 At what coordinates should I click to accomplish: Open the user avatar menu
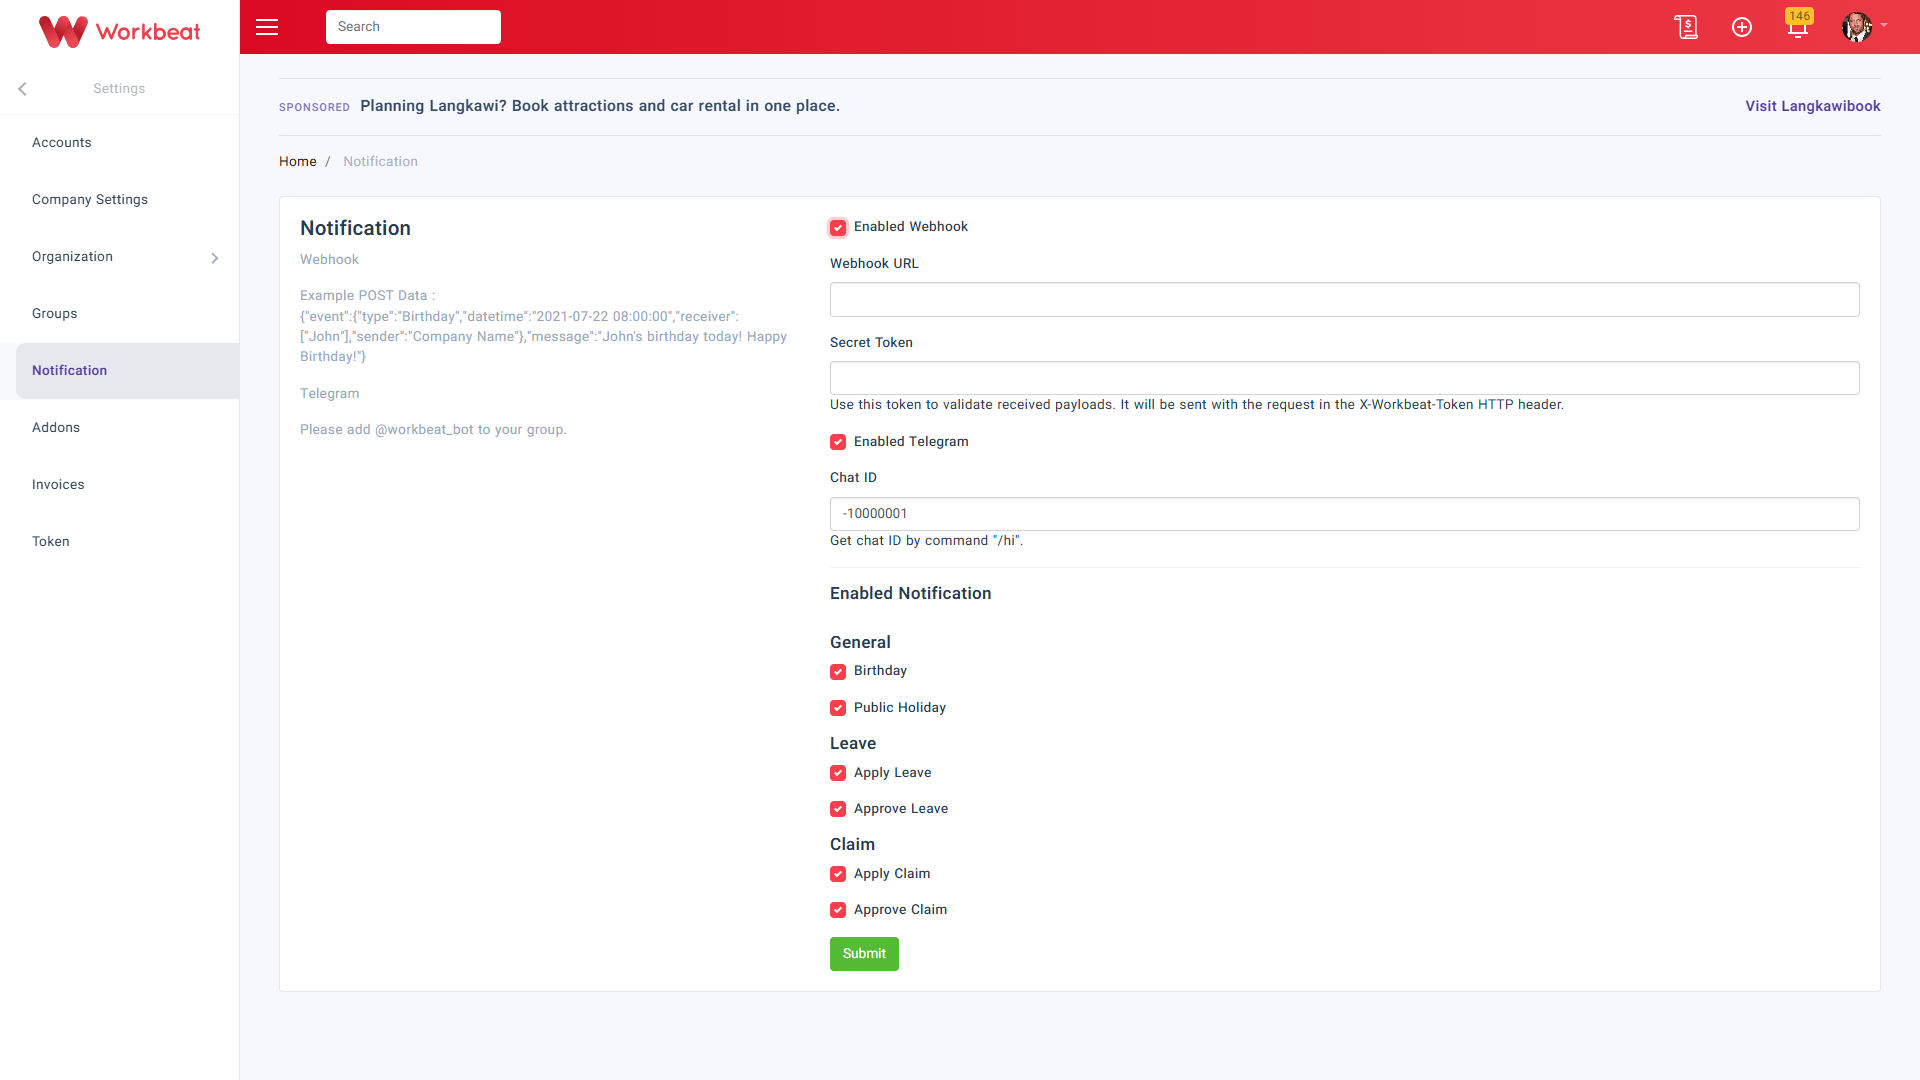coord(1857,27)
